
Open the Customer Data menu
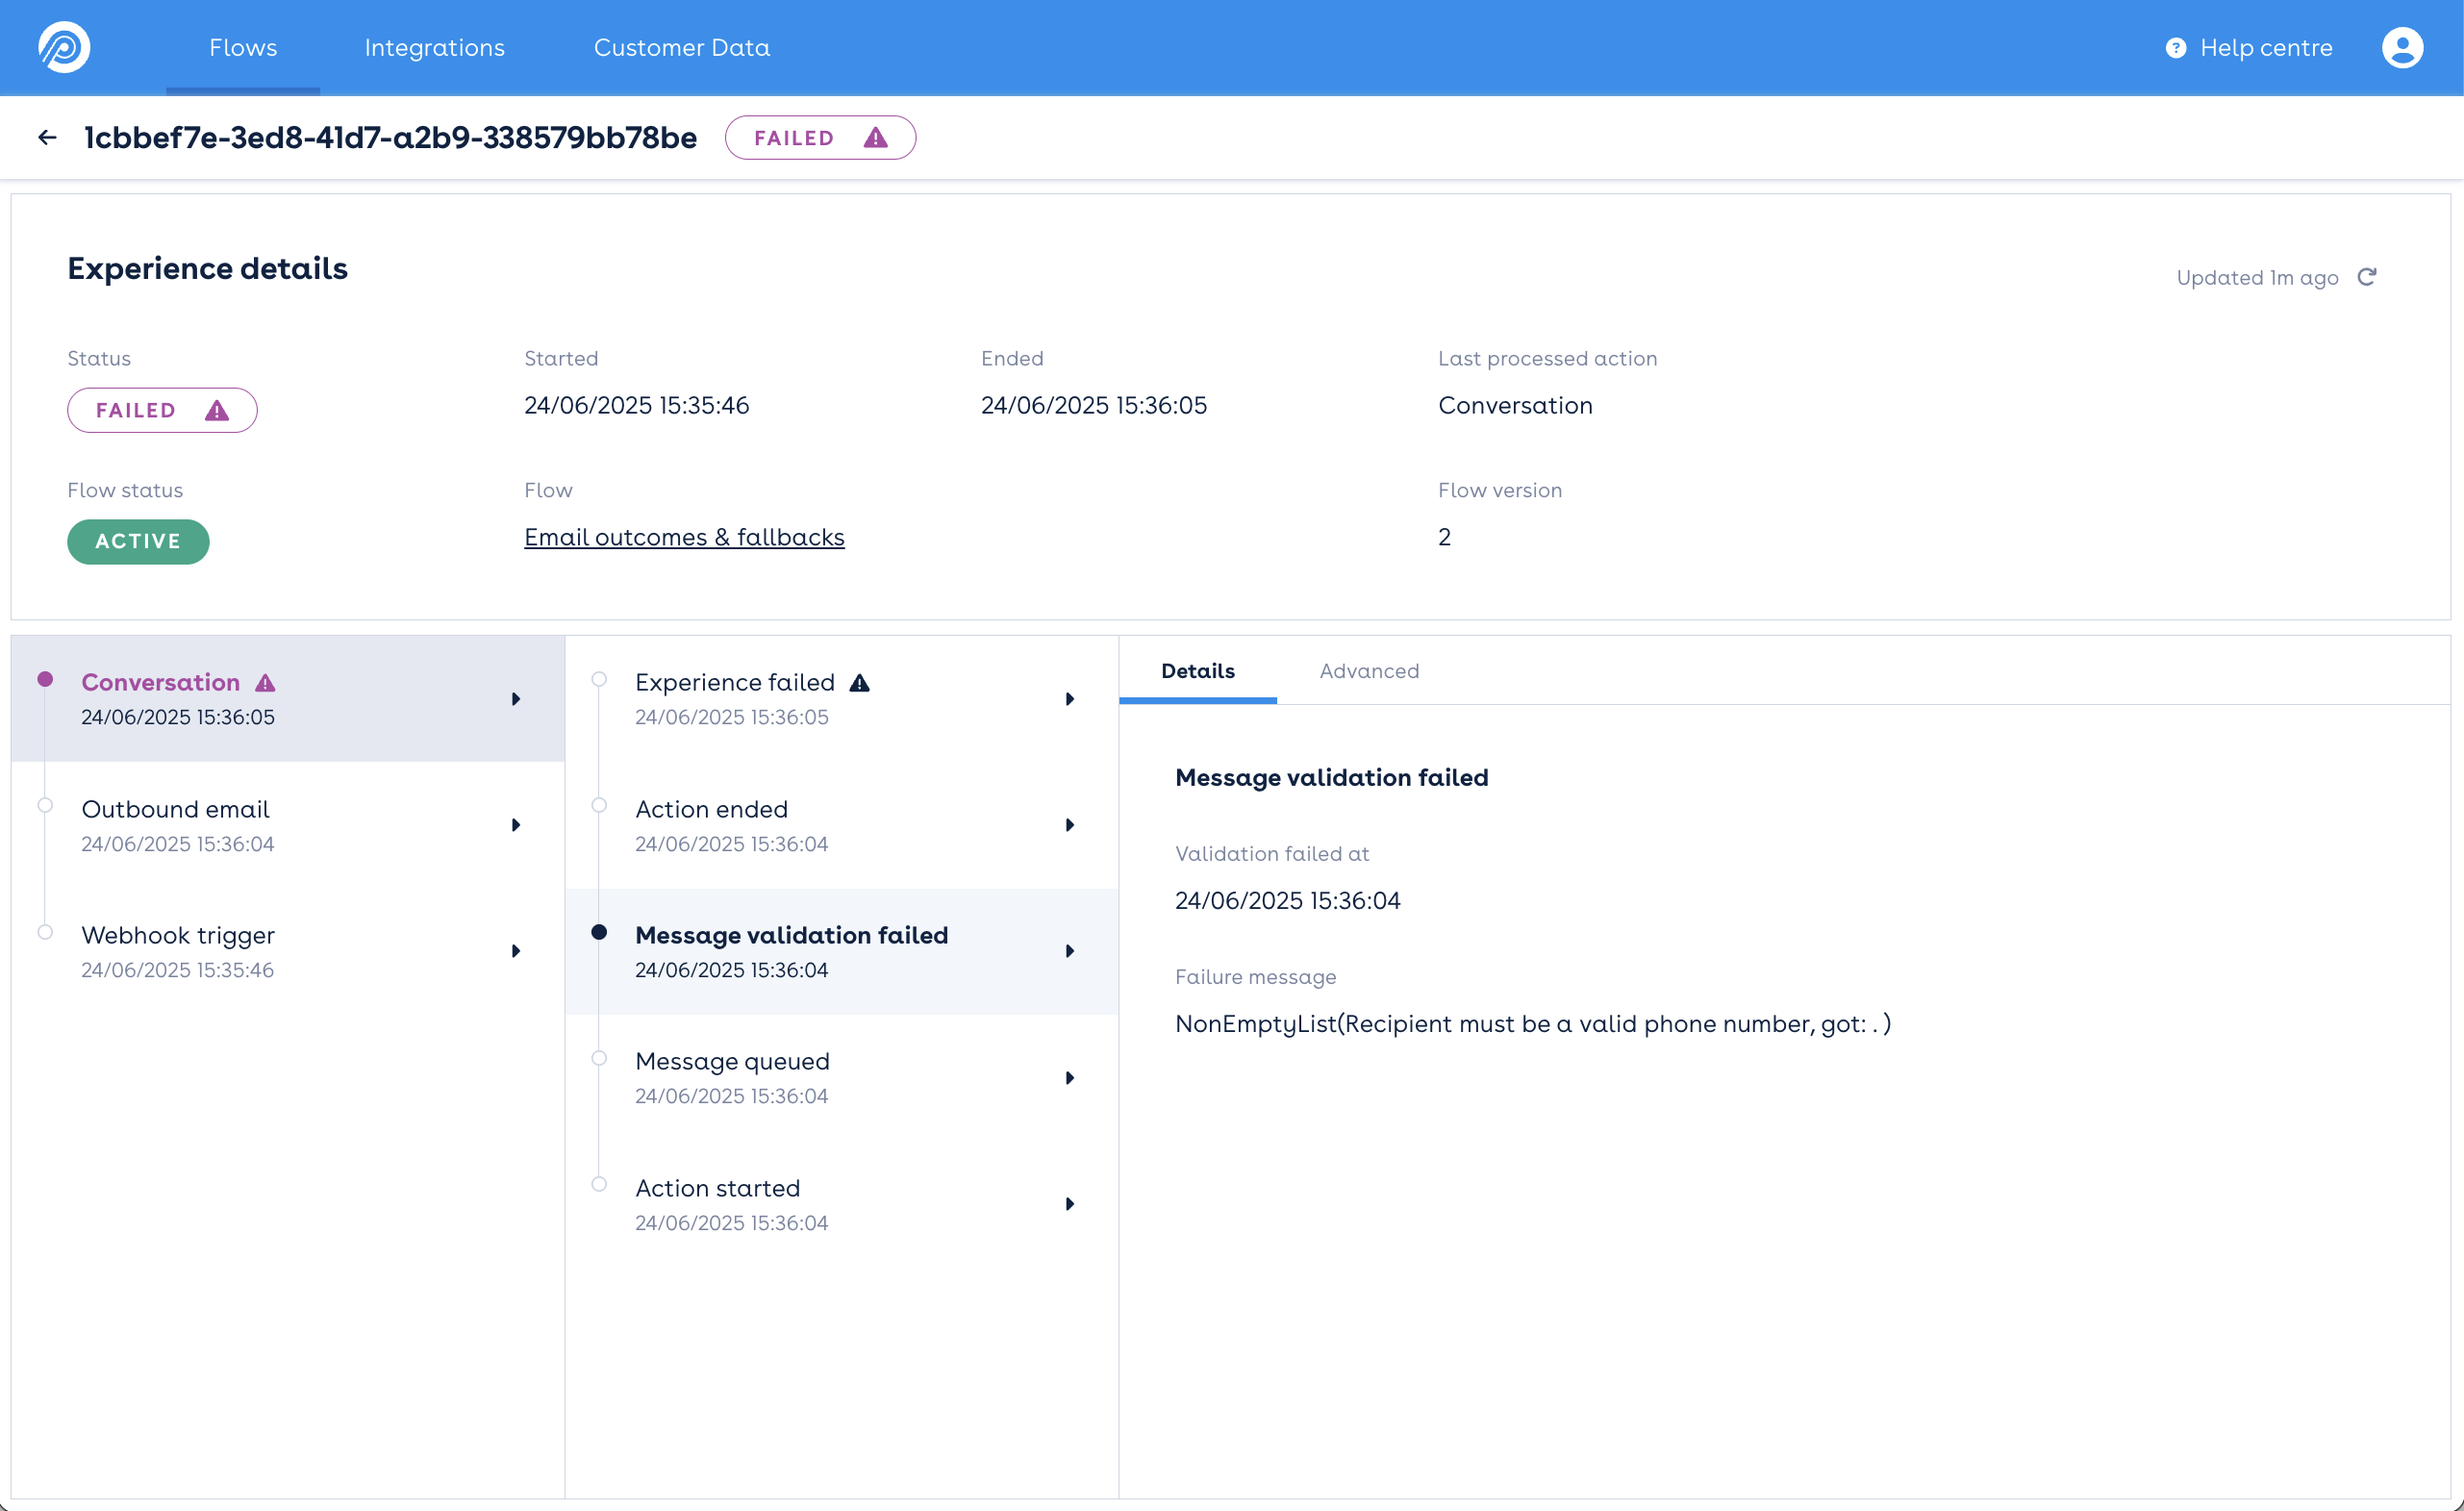pyautogui.click(x=681, y=48)
